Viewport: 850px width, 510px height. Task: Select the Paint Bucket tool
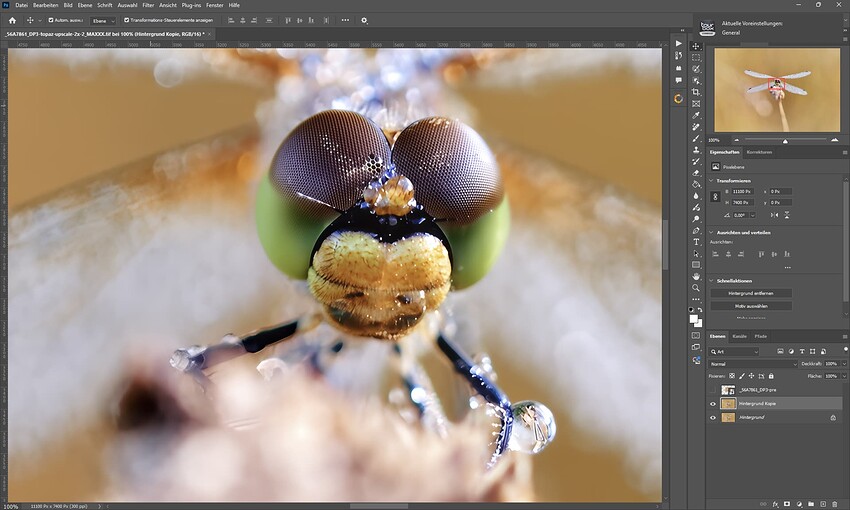696,185
